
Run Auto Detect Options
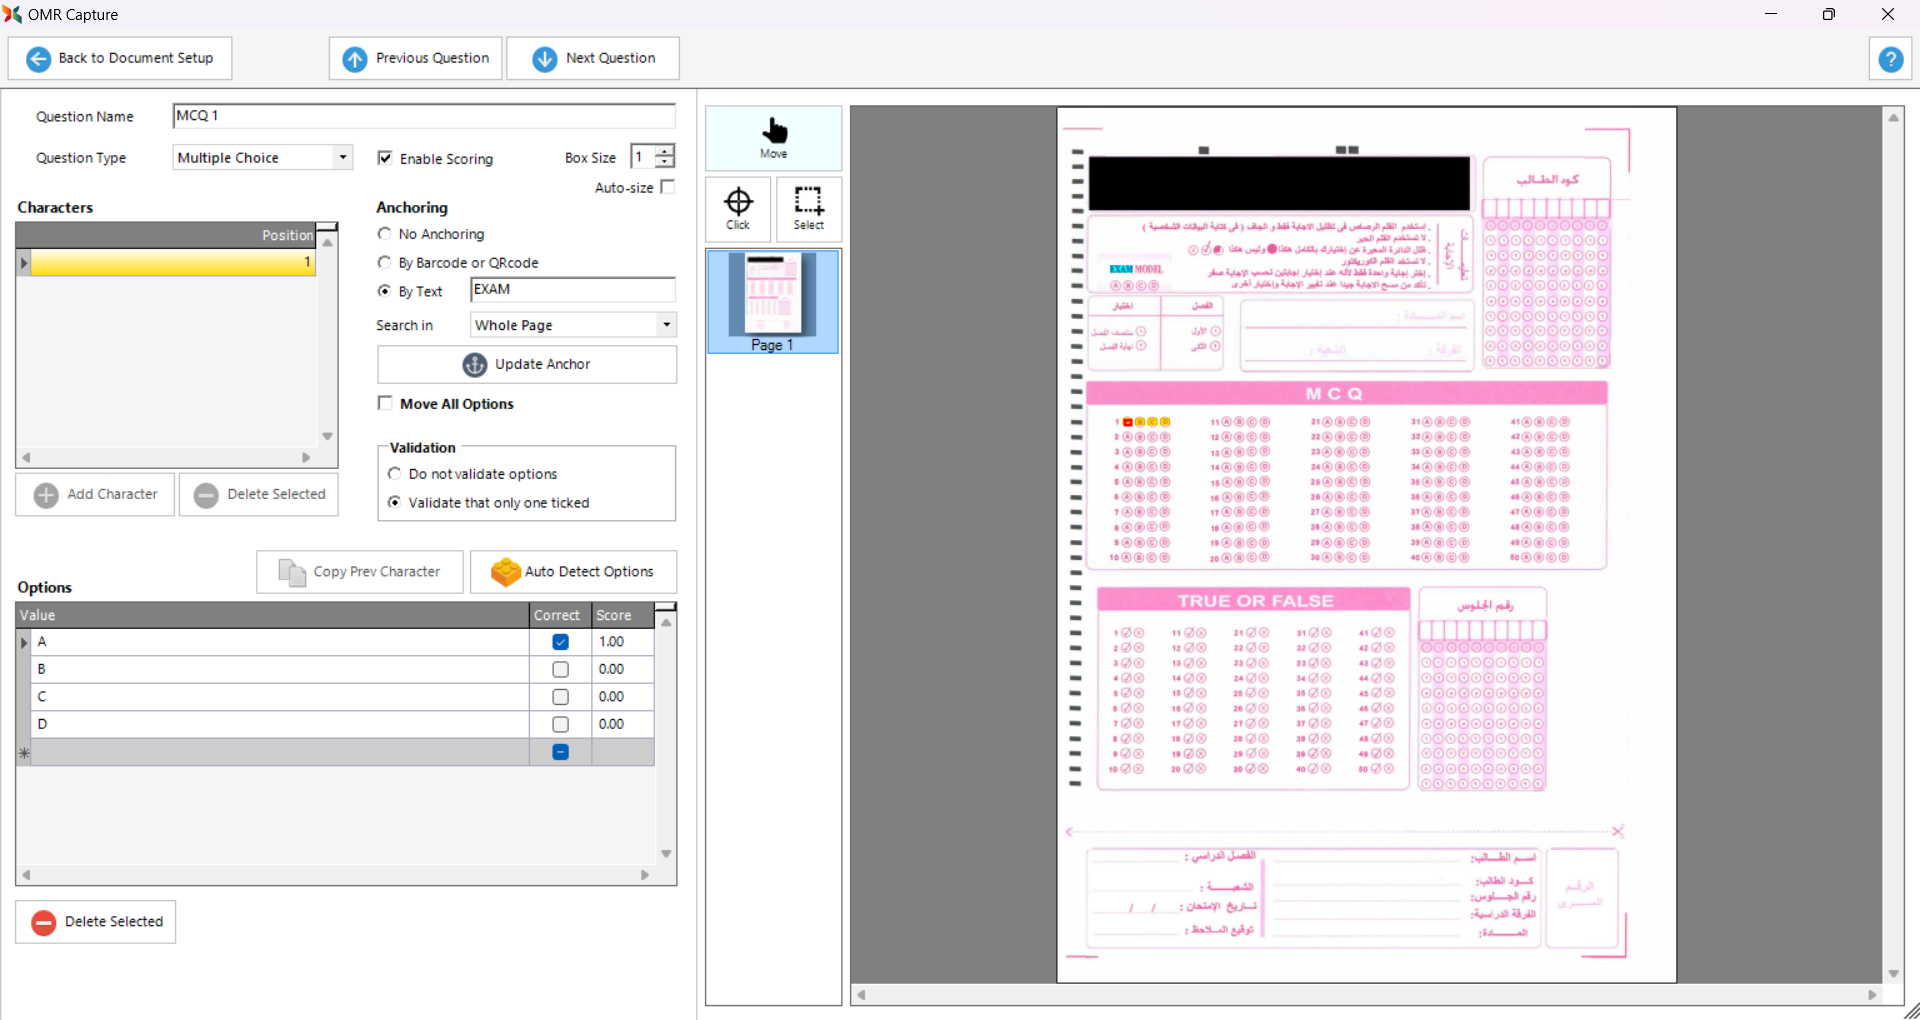[x=573, y=572]
